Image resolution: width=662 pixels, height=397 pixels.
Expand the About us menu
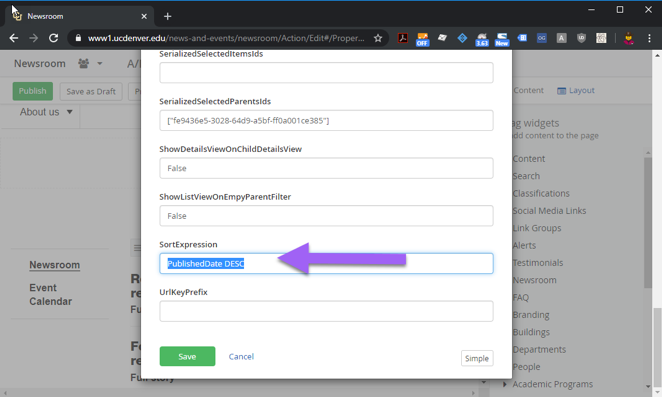46,112
